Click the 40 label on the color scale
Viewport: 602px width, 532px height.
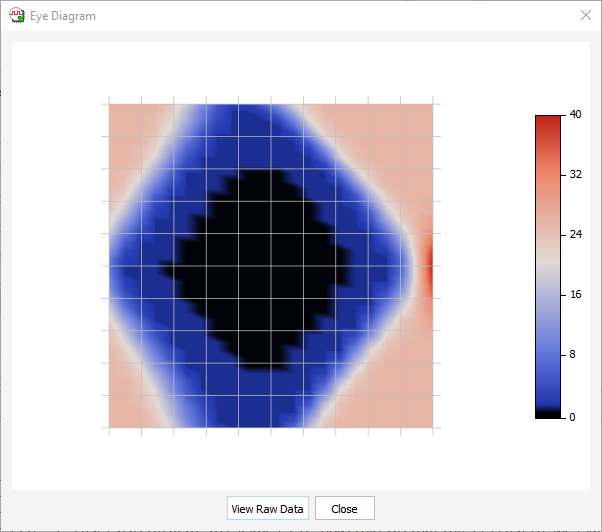pos(575,115)
